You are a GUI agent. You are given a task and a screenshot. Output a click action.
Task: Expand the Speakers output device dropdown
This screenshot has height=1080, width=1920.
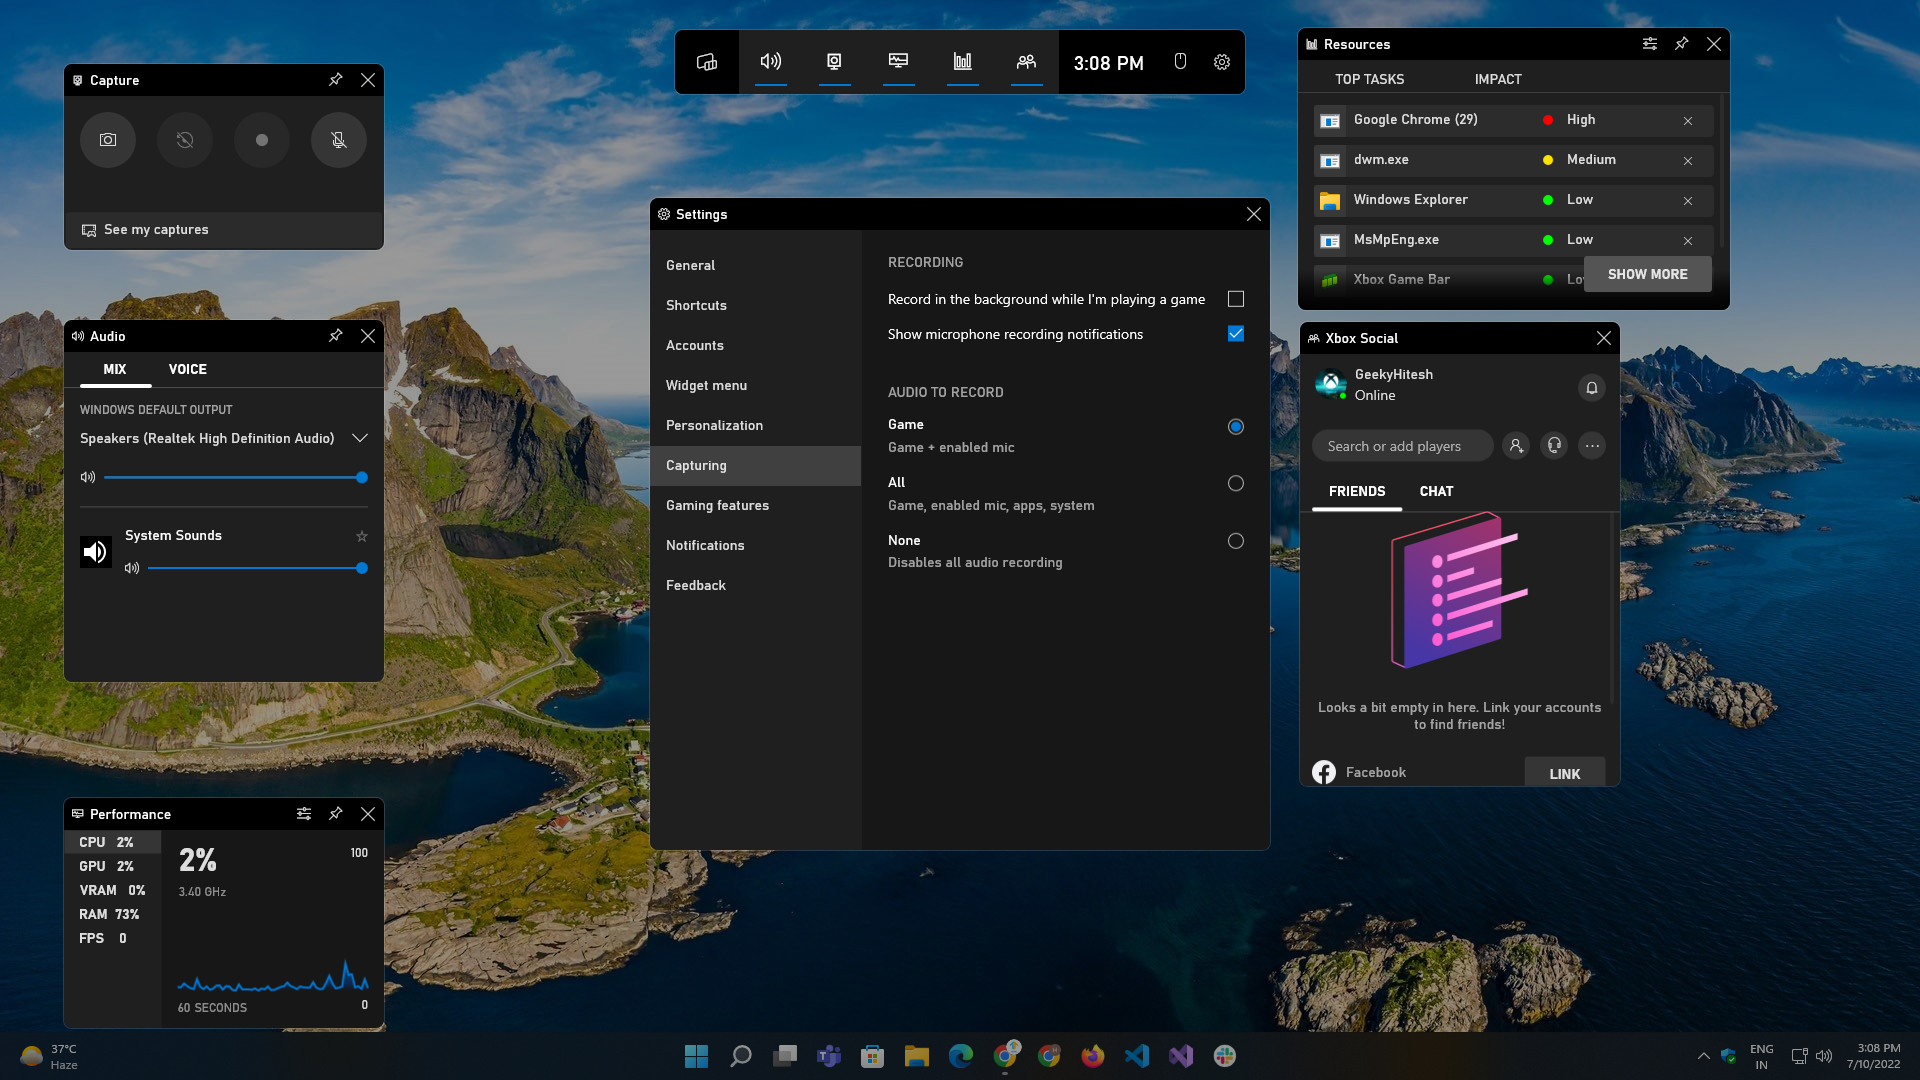tap(360, 438)
